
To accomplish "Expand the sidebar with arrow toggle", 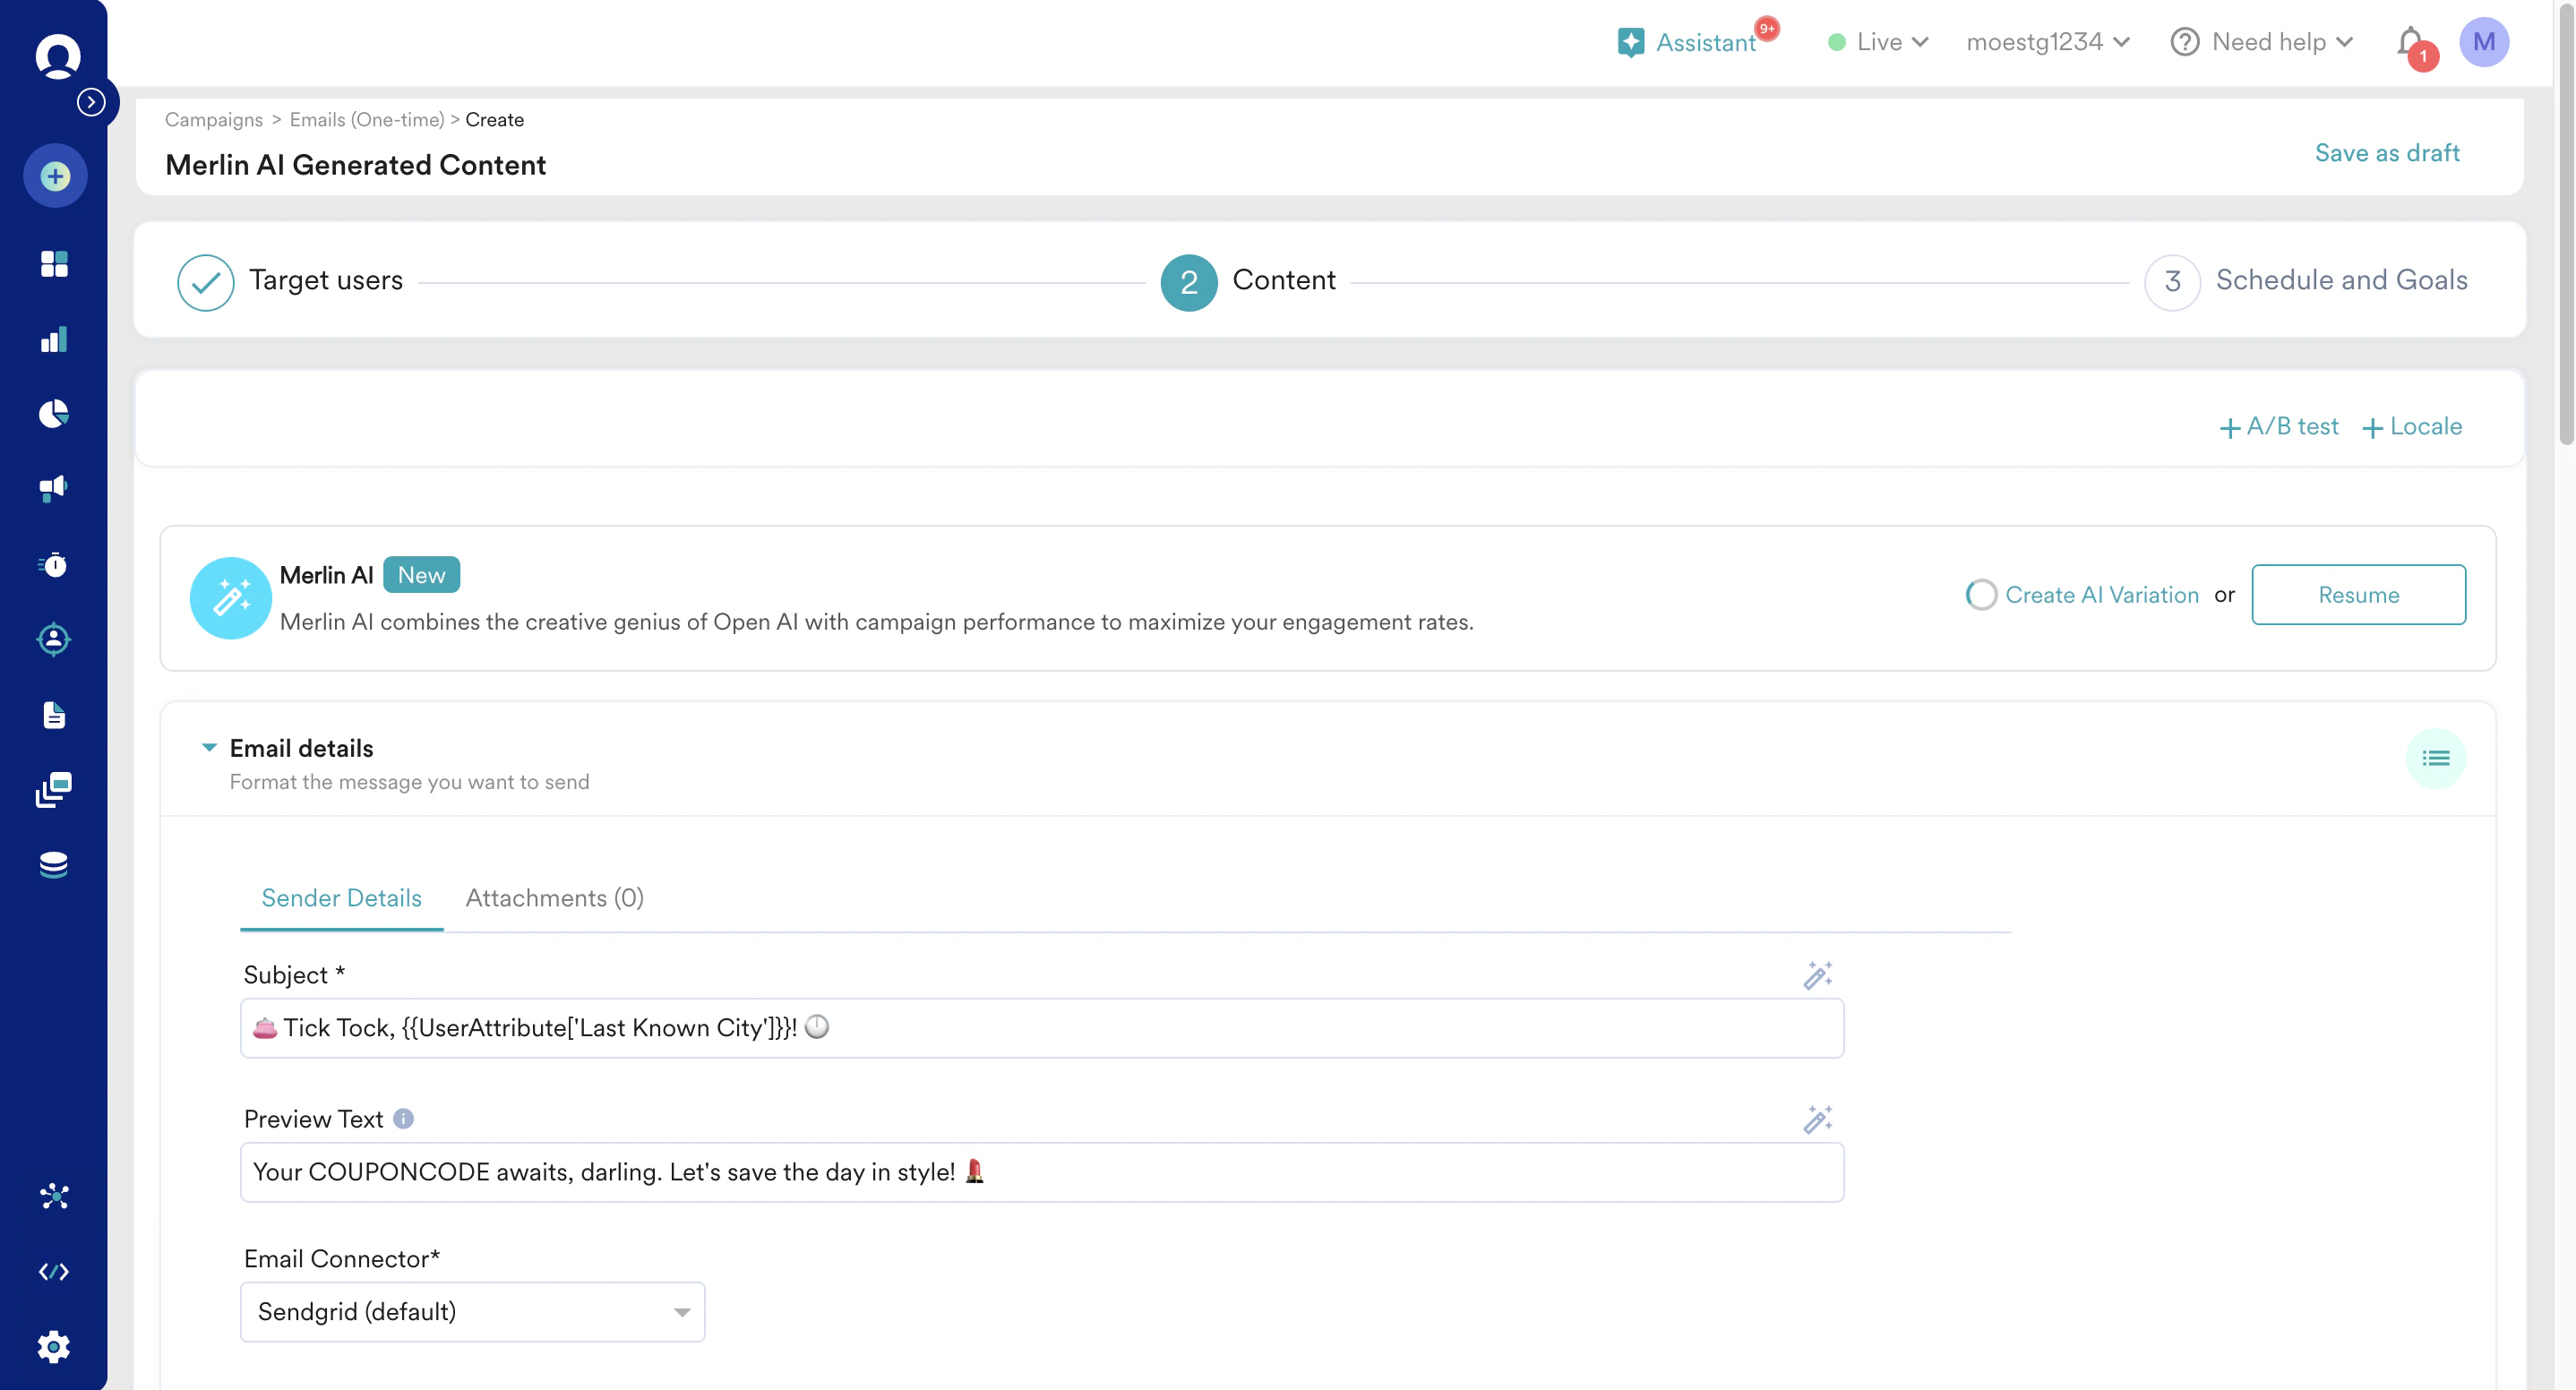I will [91, 102].
